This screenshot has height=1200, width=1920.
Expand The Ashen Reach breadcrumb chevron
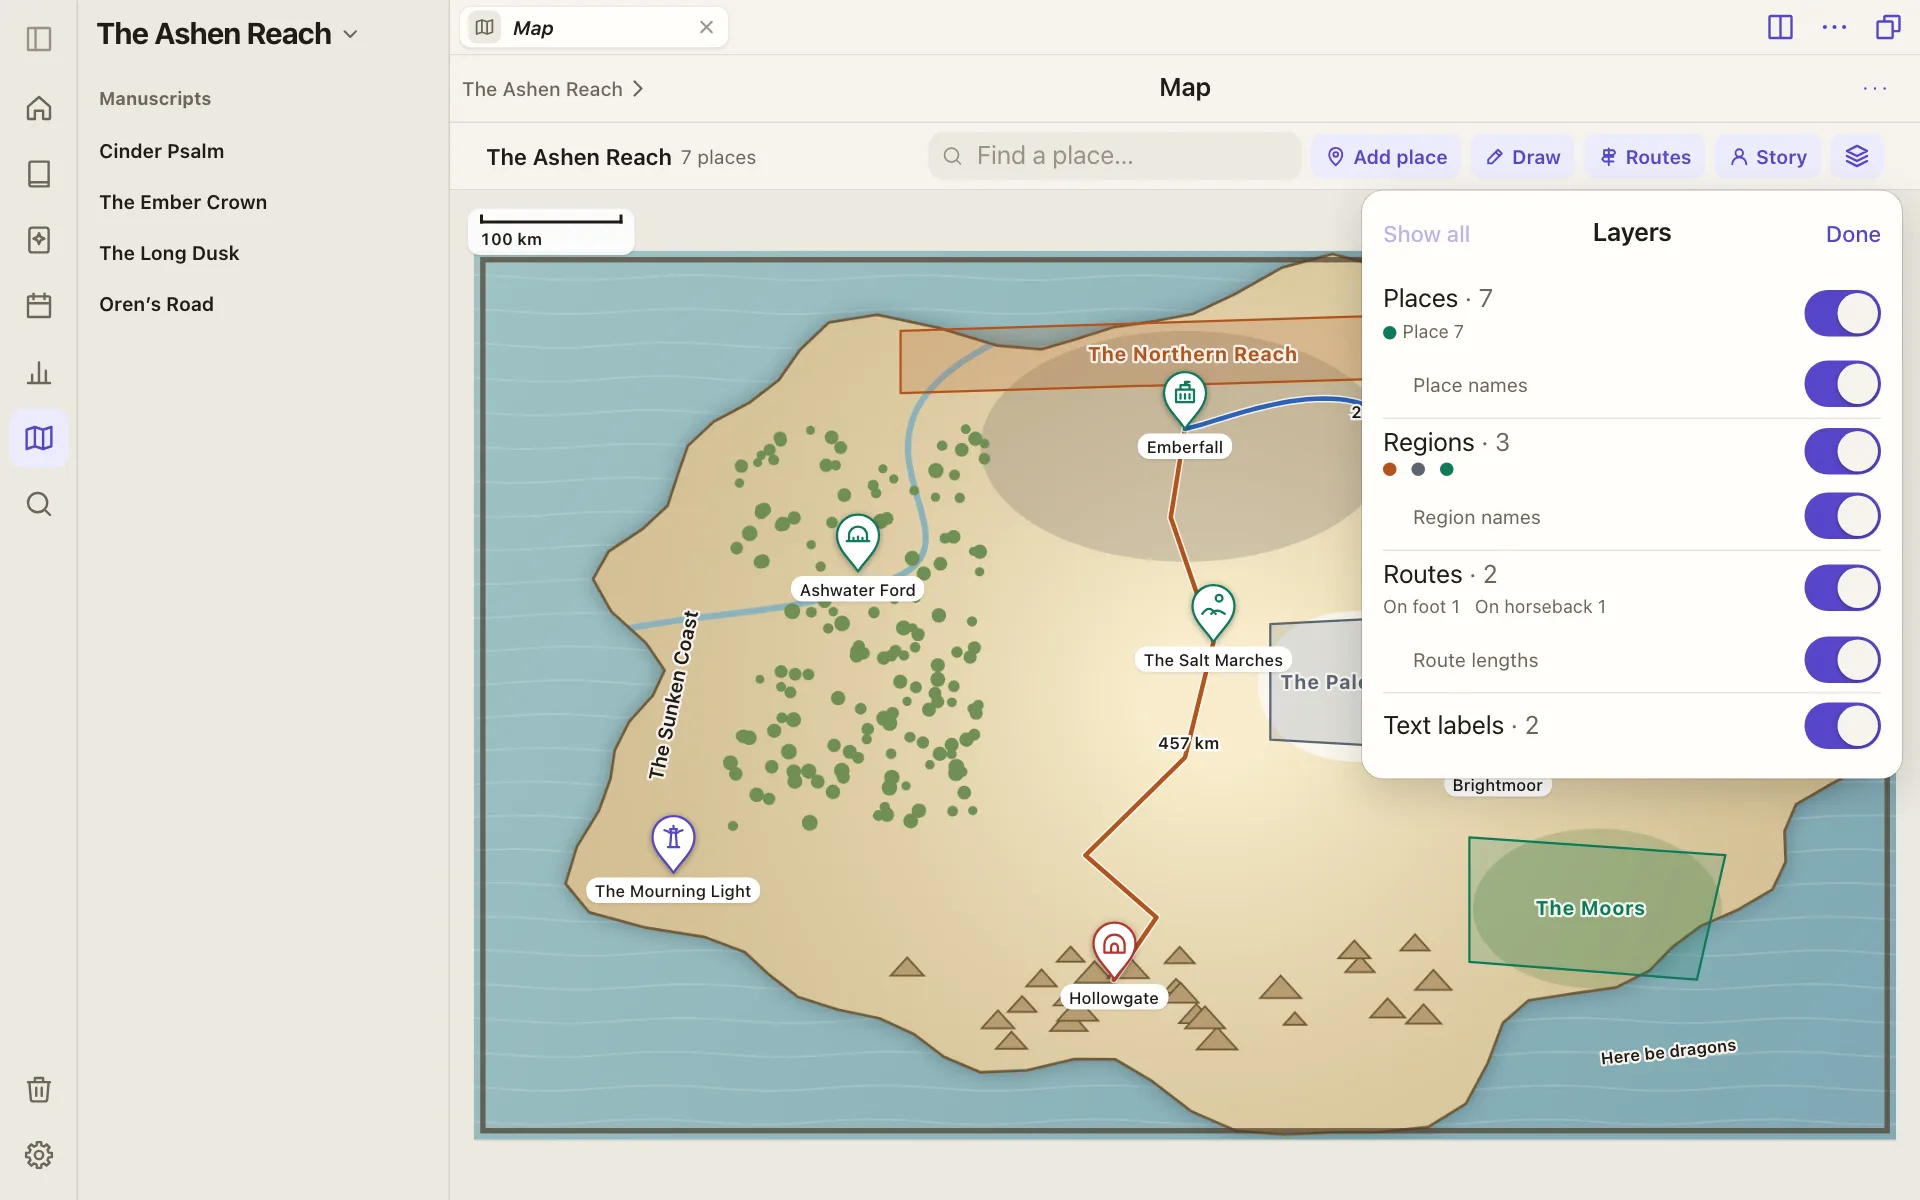(x=638, y=89)
